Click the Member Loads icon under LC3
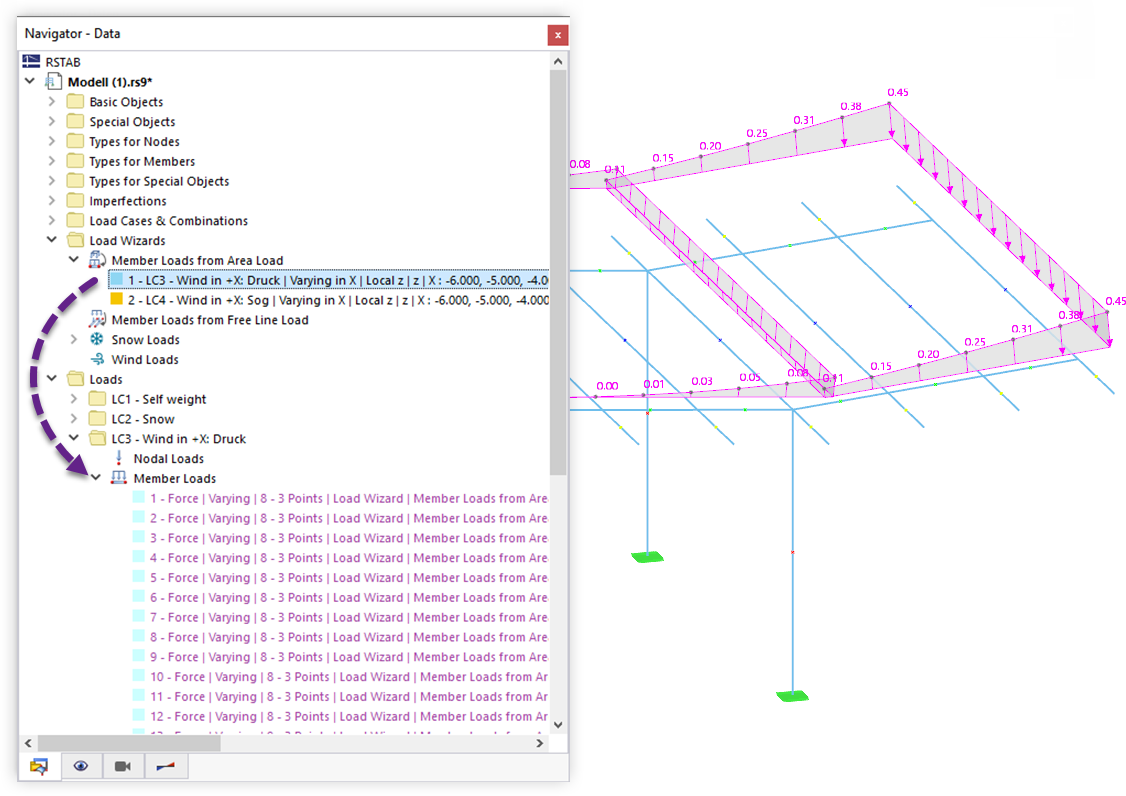1126x796 pixels. [120, 478]
